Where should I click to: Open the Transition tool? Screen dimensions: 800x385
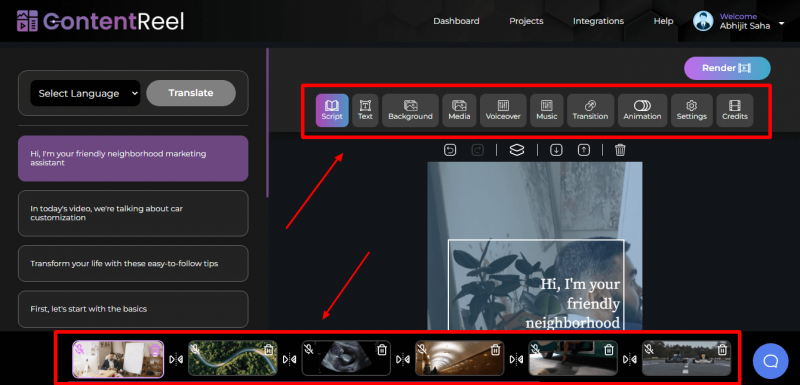coord(590,110)
